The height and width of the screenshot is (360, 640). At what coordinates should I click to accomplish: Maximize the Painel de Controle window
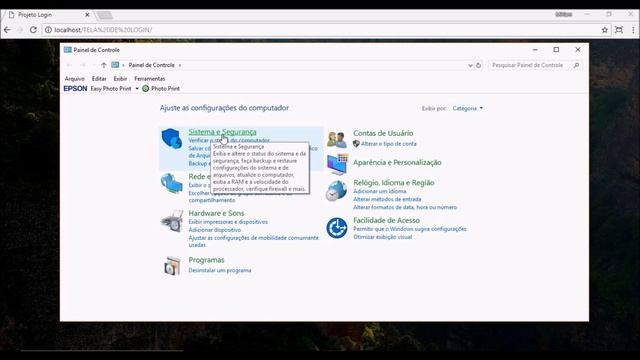pos(556,50)
